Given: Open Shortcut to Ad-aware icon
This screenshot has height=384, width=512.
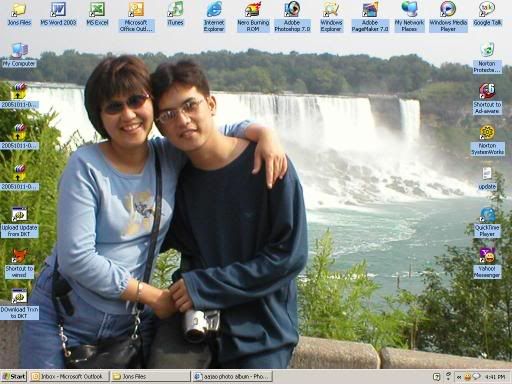Looking at the screenshot, I should click(x=487, y=99).
